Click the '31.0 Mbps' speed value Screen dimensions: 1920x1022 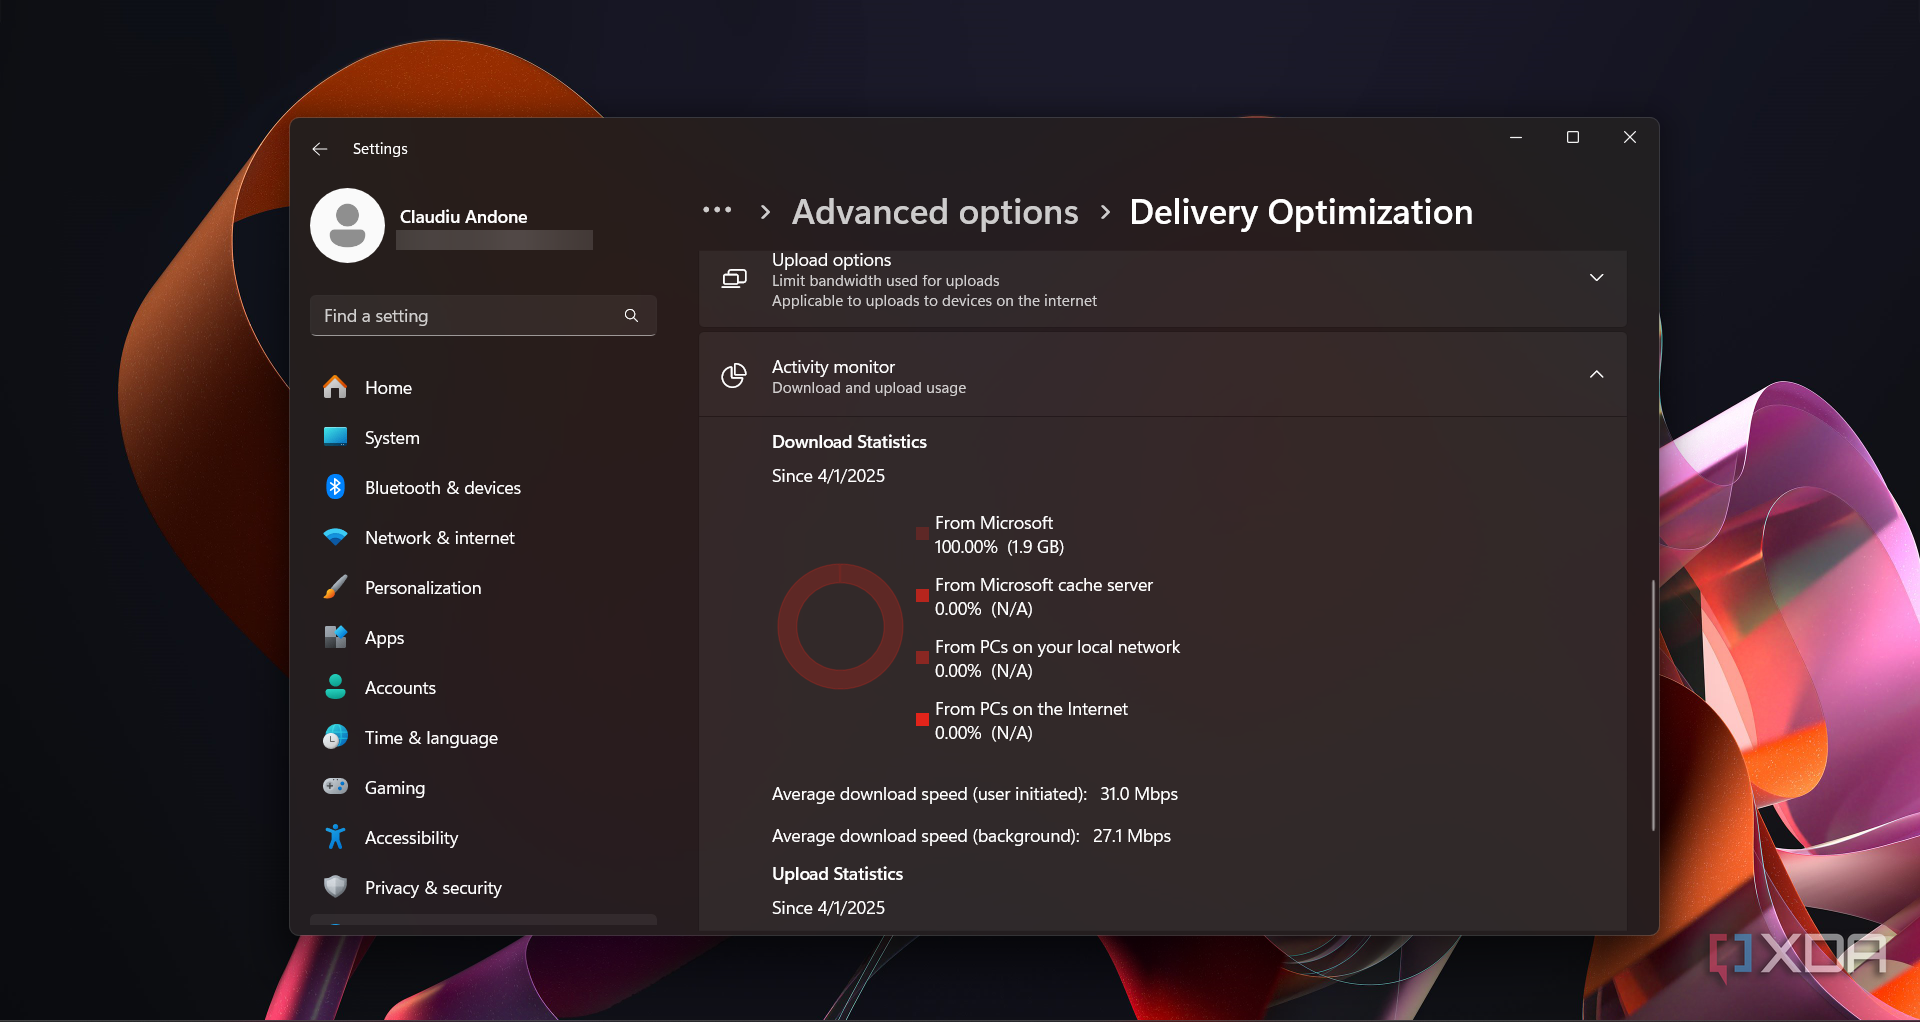[x=1139, y=794]
